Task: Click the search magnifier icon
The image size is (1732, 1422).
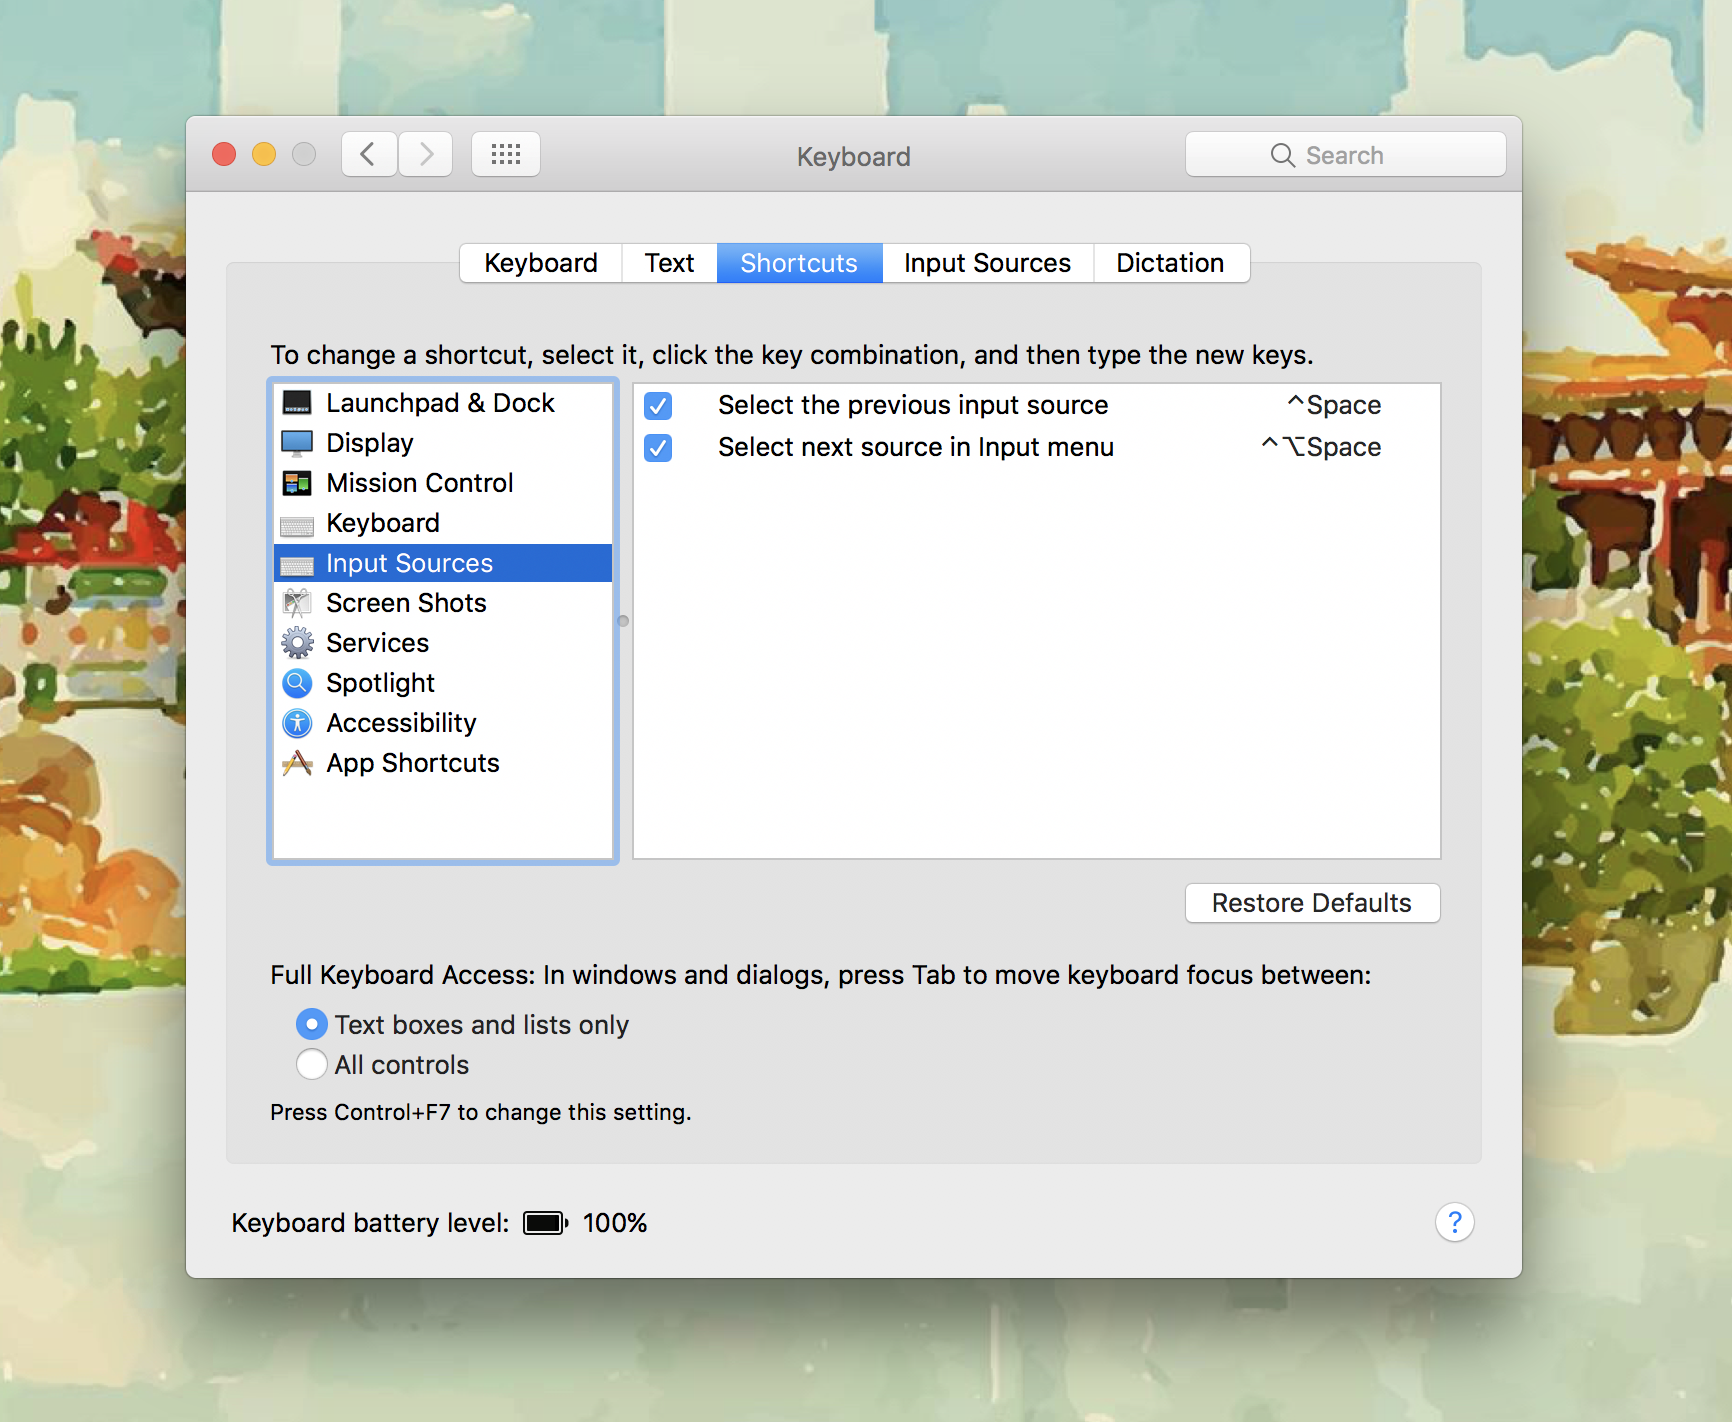Action: (1282, 155)
